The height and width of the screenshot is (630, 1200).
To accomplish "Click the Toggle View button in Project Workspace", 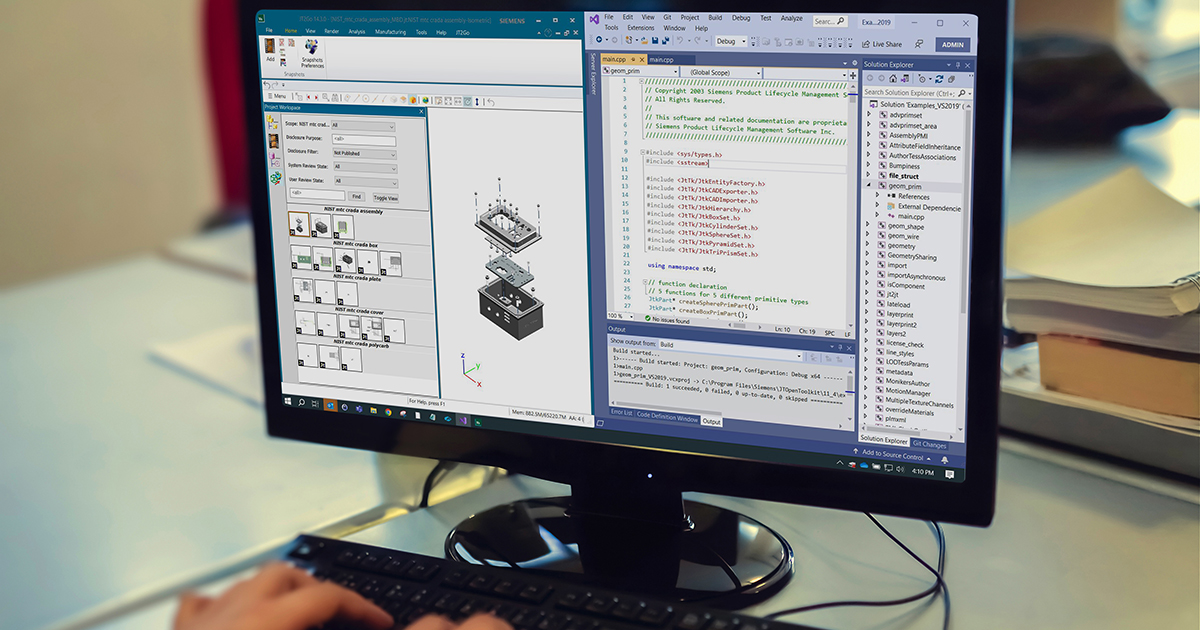I will pyautogui.click(x=386, y=197).
